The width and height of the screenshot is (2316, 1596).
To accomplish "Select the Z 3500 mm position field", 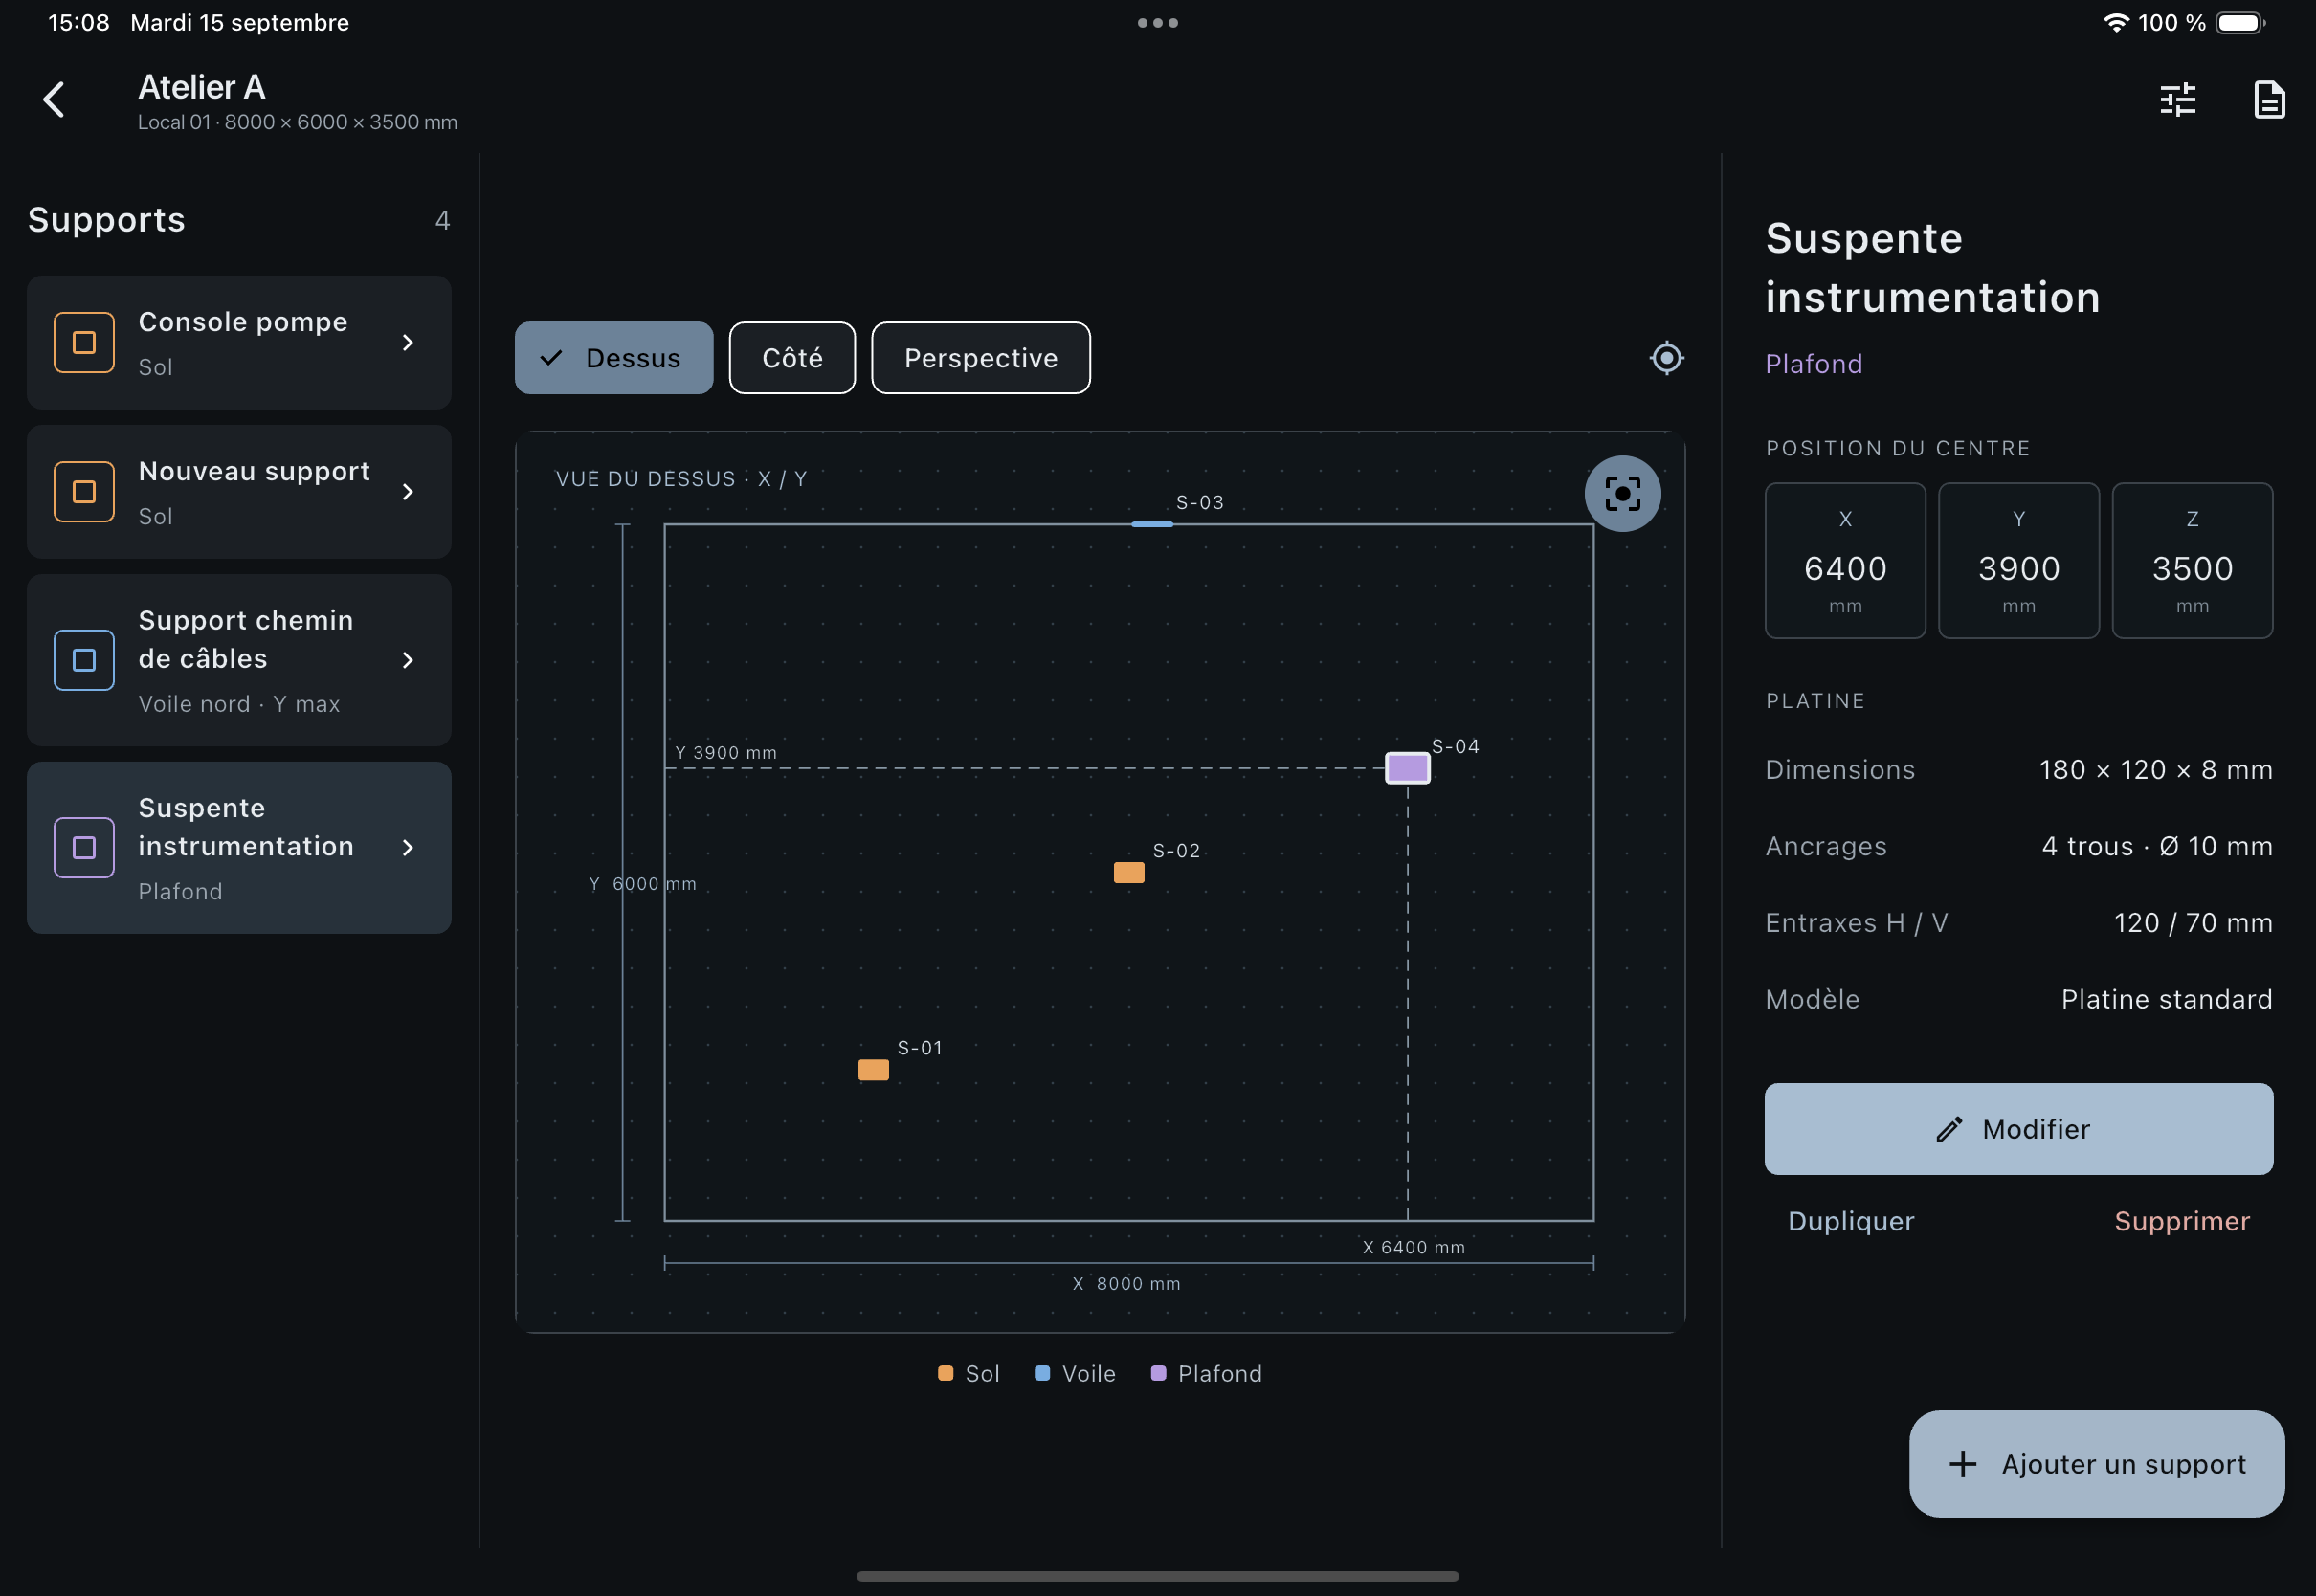I will [2192, 561].
